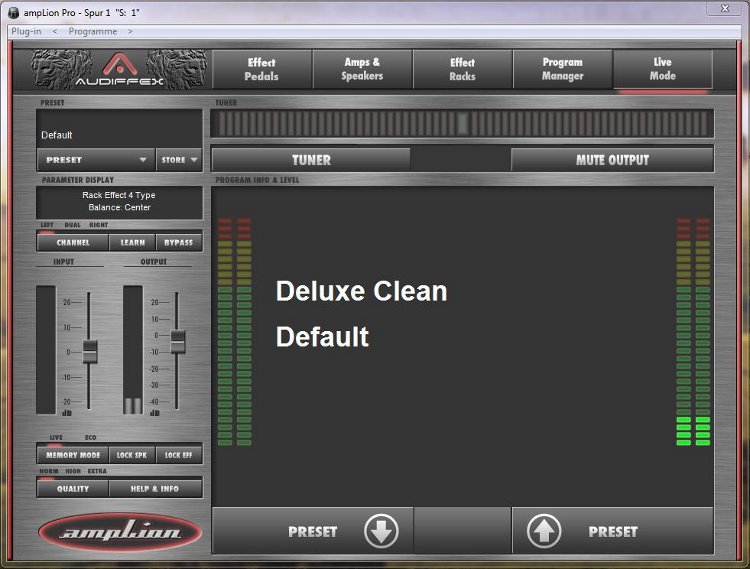Open the Effect Pedals tab
This screenshot has width=750, height=569.
(x=262, y=69)
